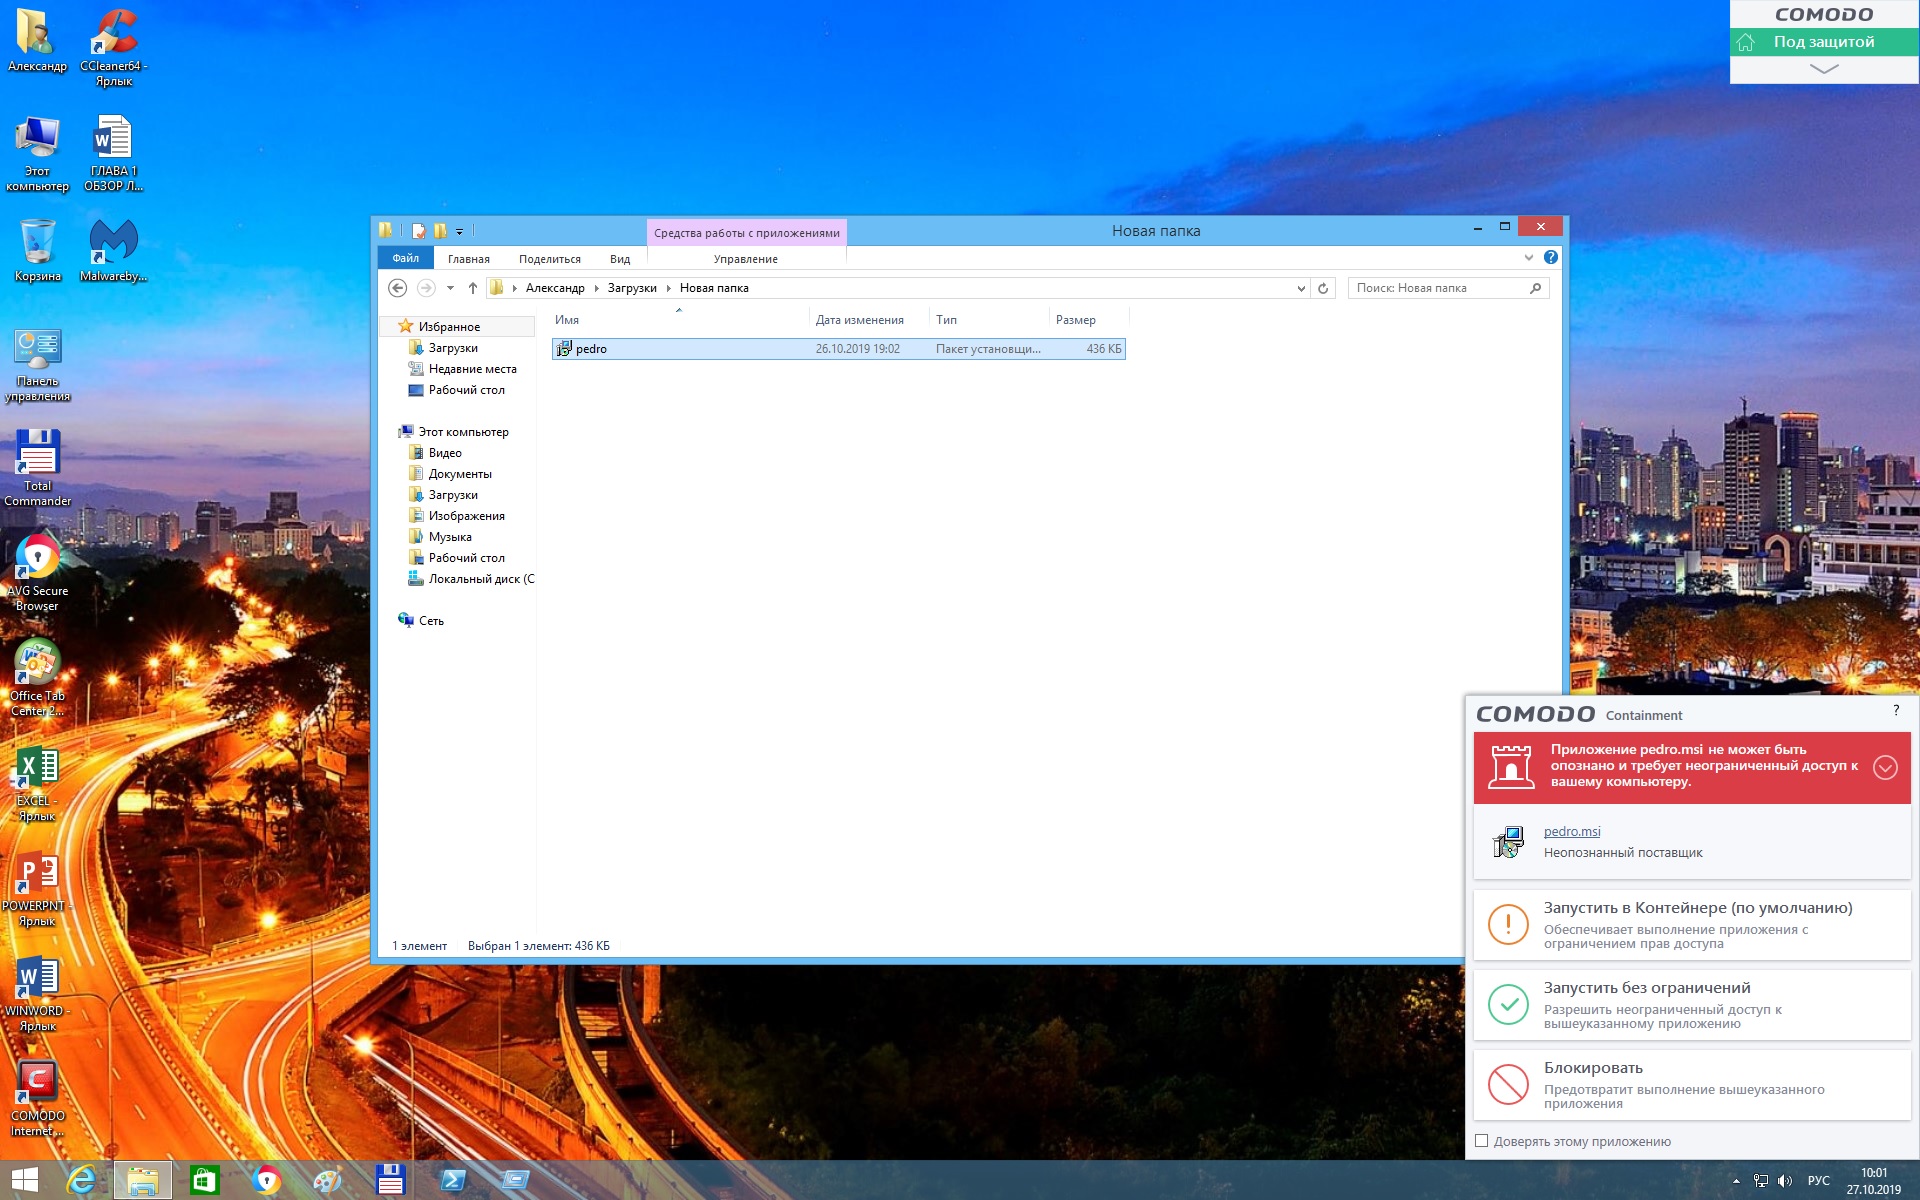Open the Файл ribbon tab

405,258
